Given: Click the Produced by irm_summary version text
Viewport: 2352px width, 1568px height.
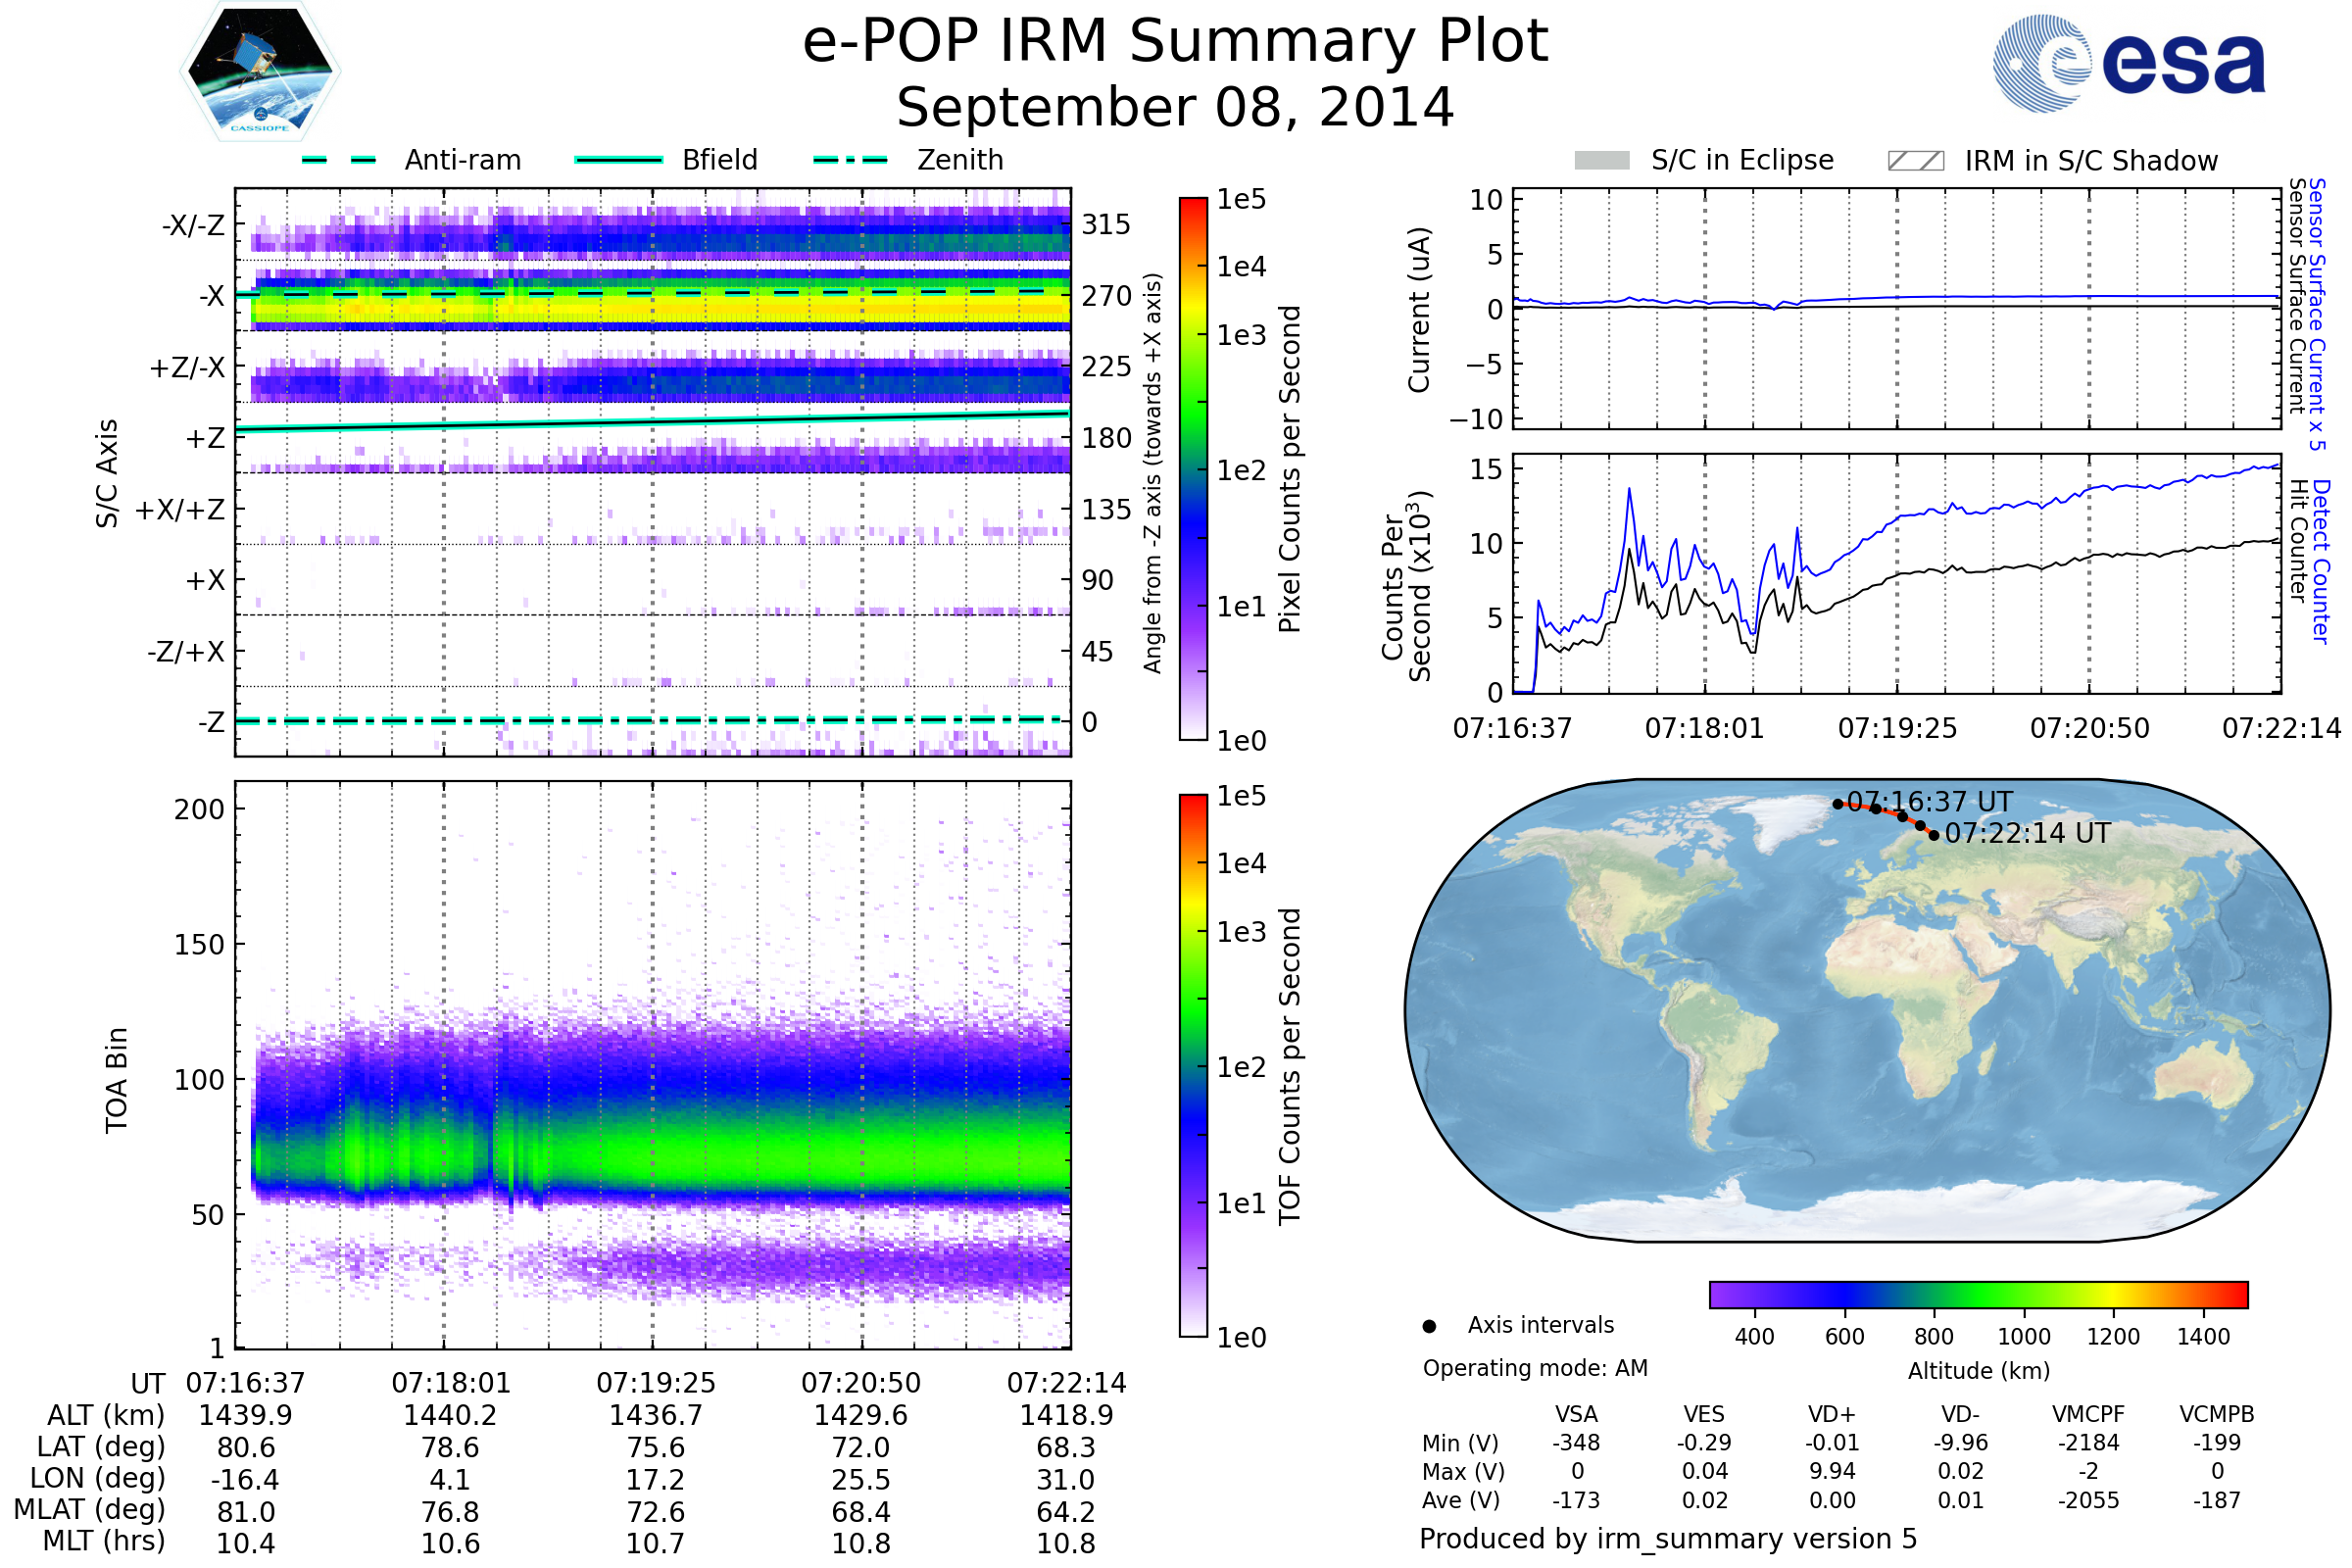Looking at the screenshot, I should coord(1667,1538).
